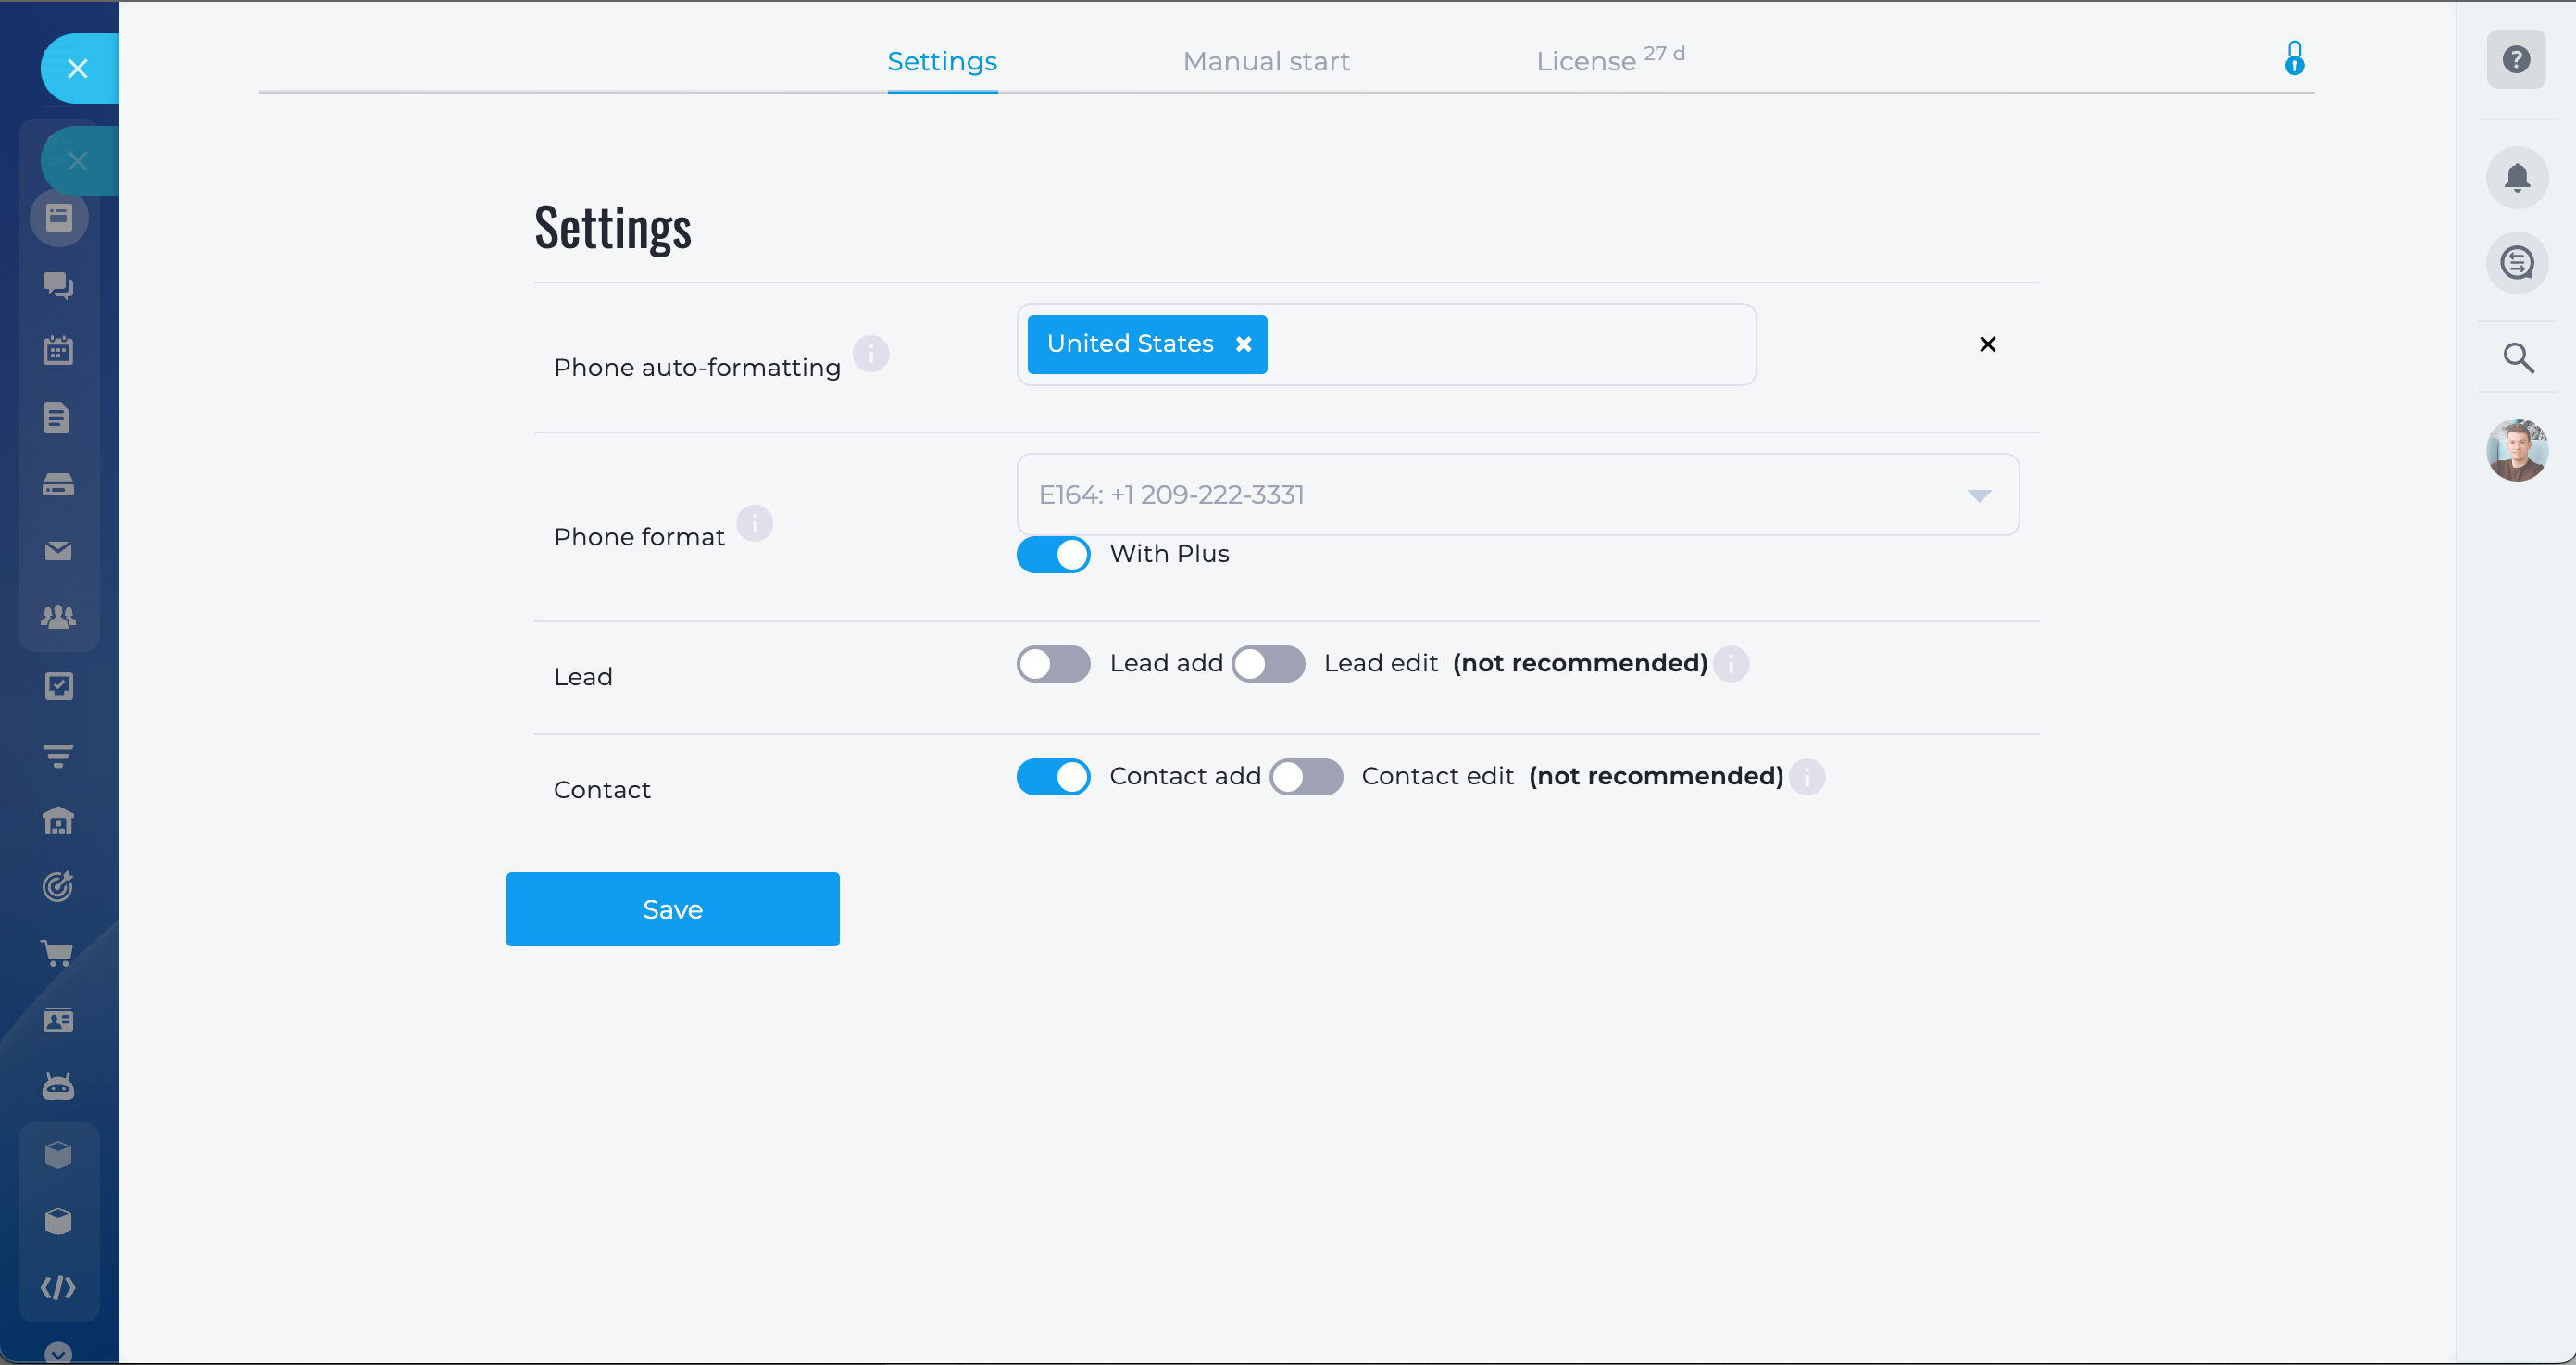The image size is (2576, 1365).
Task: Disable the With Plus toggle
Action: (x=1053, y=554)
